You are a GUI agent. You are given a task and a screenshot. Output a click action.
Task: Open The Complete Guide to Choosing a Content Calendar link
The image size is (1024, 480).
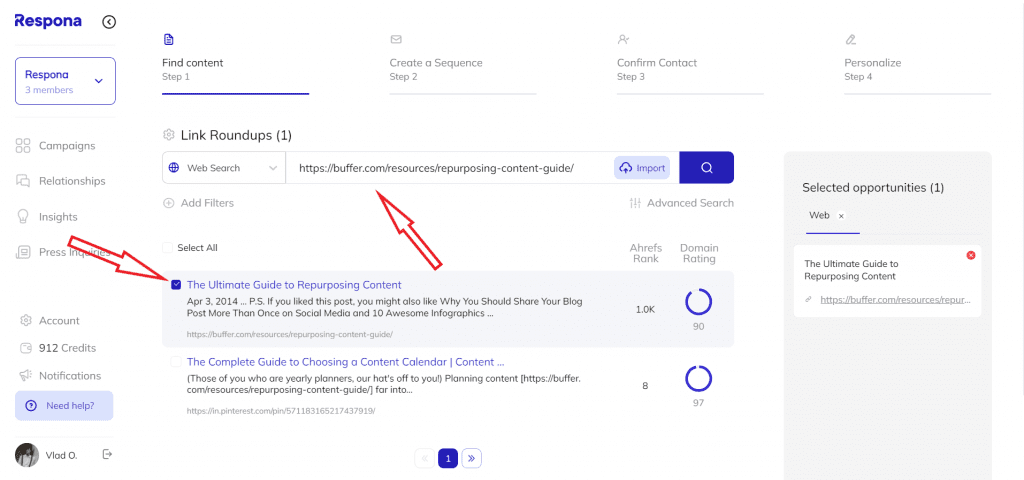[x=345, y=362]
